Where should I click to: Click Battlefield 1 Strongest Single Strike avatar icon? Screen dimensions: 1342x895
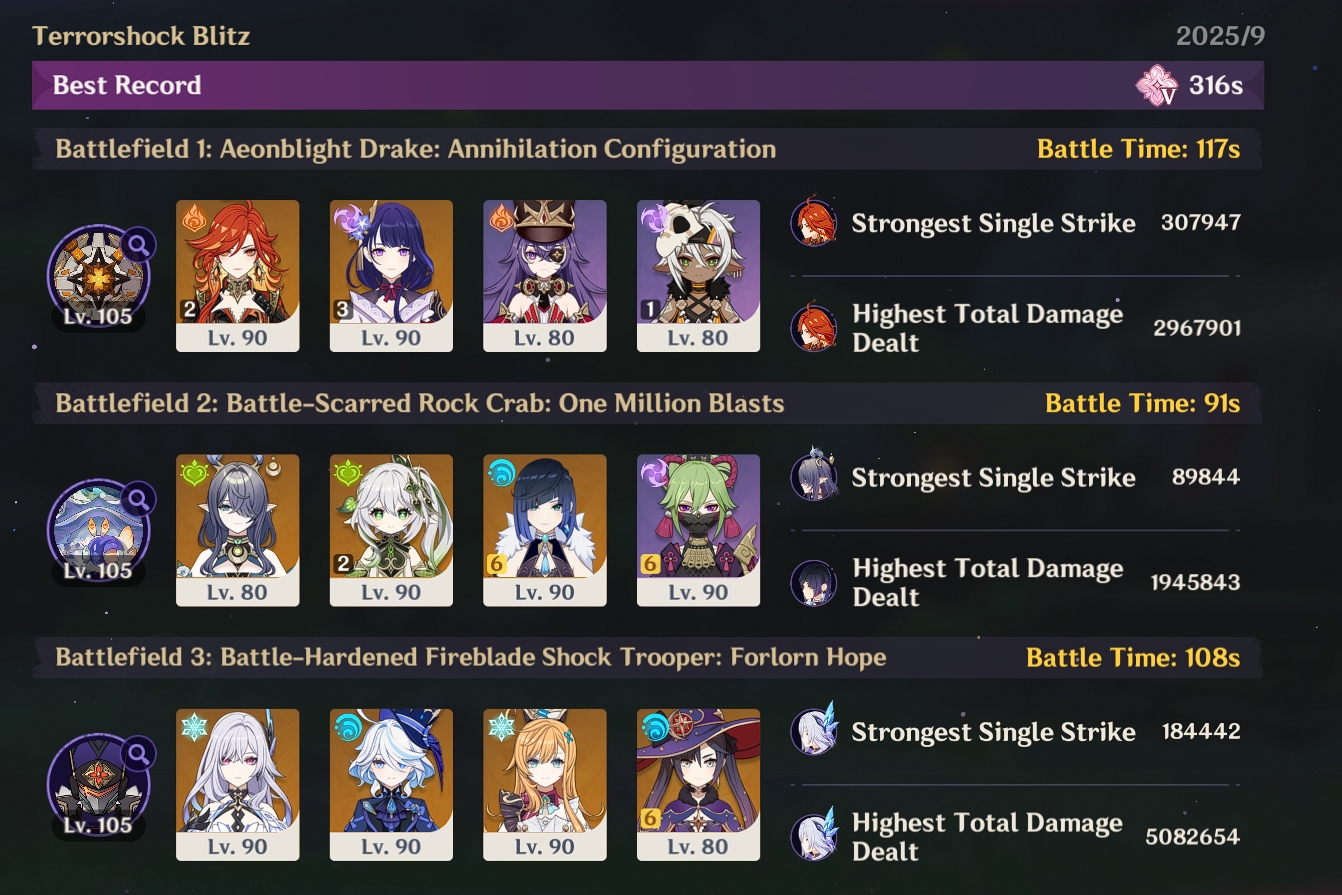(x=814, y=222)
